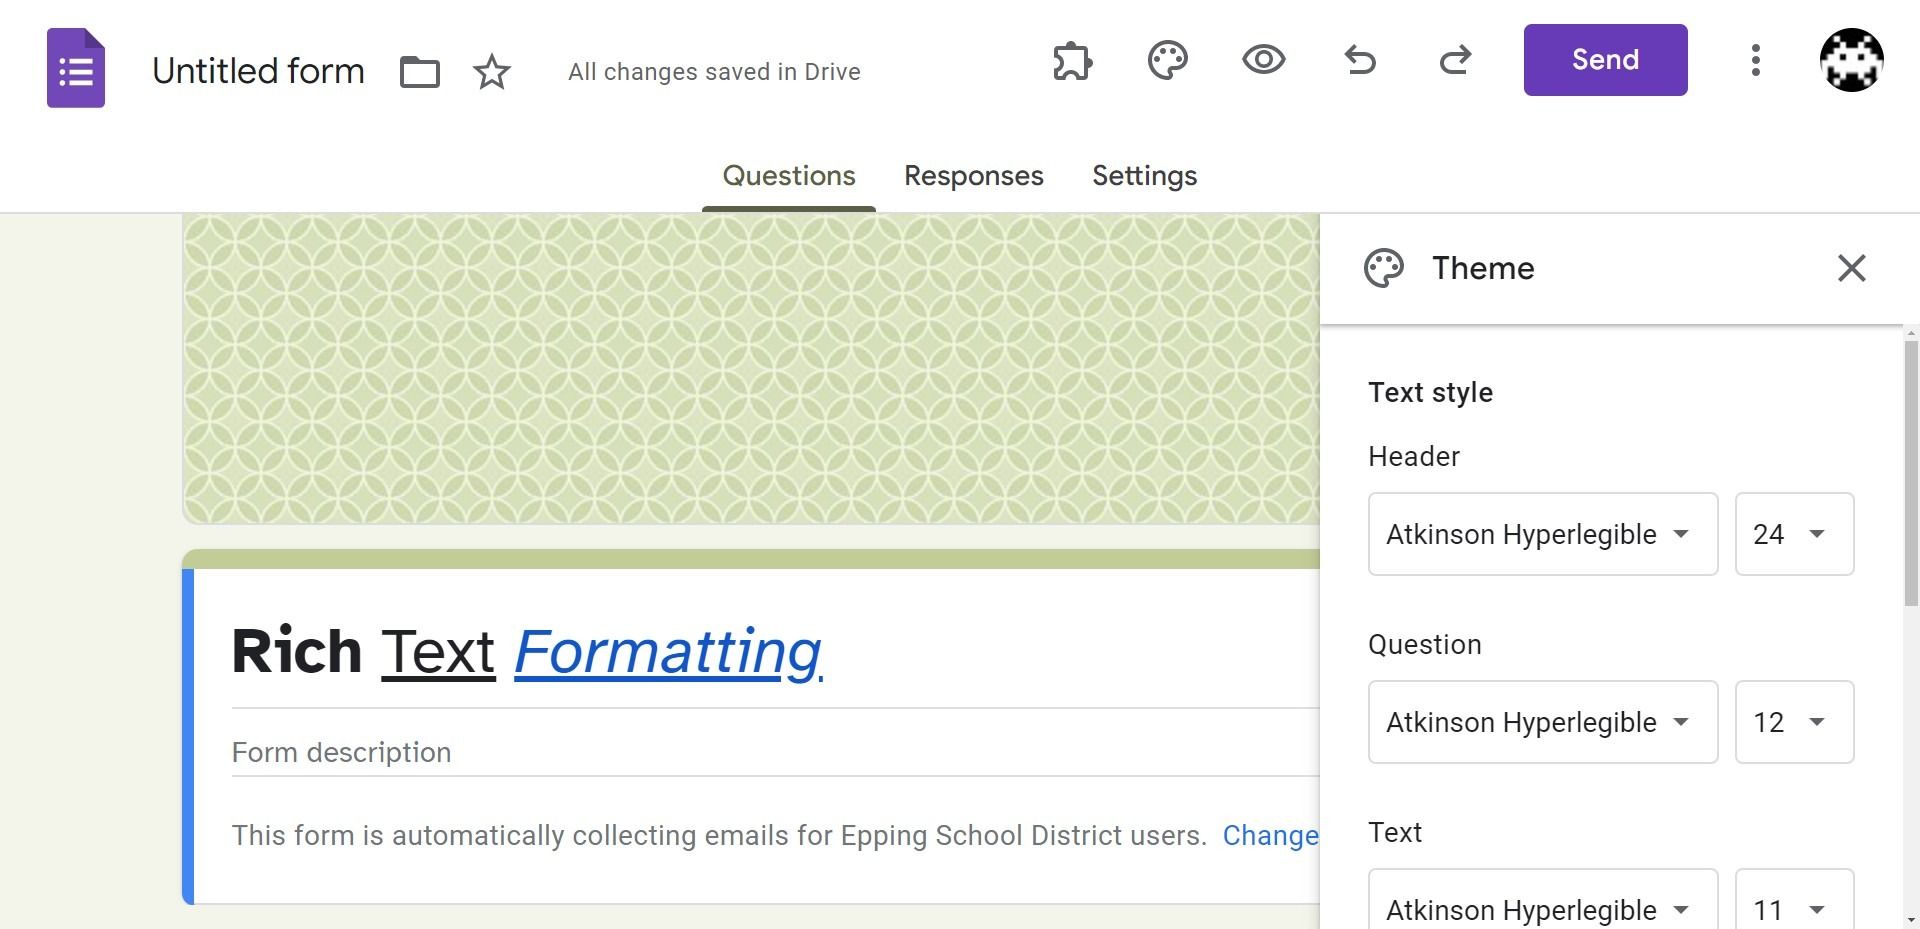The height and width of the screenshot is (929, 1920).
Task: Open the Google account avatar
Action: 1851,60
